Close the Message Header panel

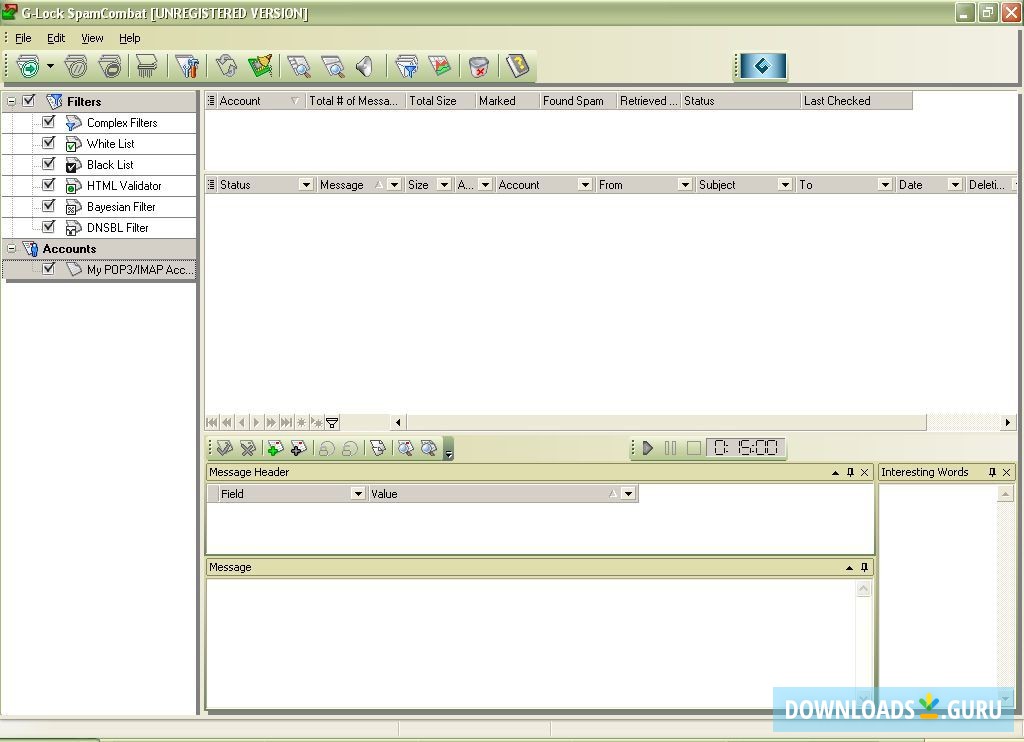(x=865, y=472)
